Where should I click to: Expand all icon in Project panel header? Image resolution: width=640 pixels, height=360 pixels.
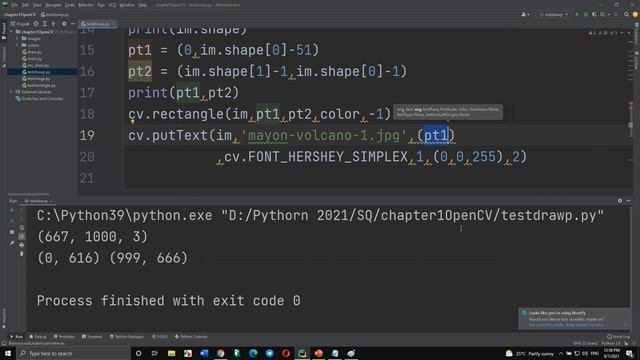coord(44,24)
